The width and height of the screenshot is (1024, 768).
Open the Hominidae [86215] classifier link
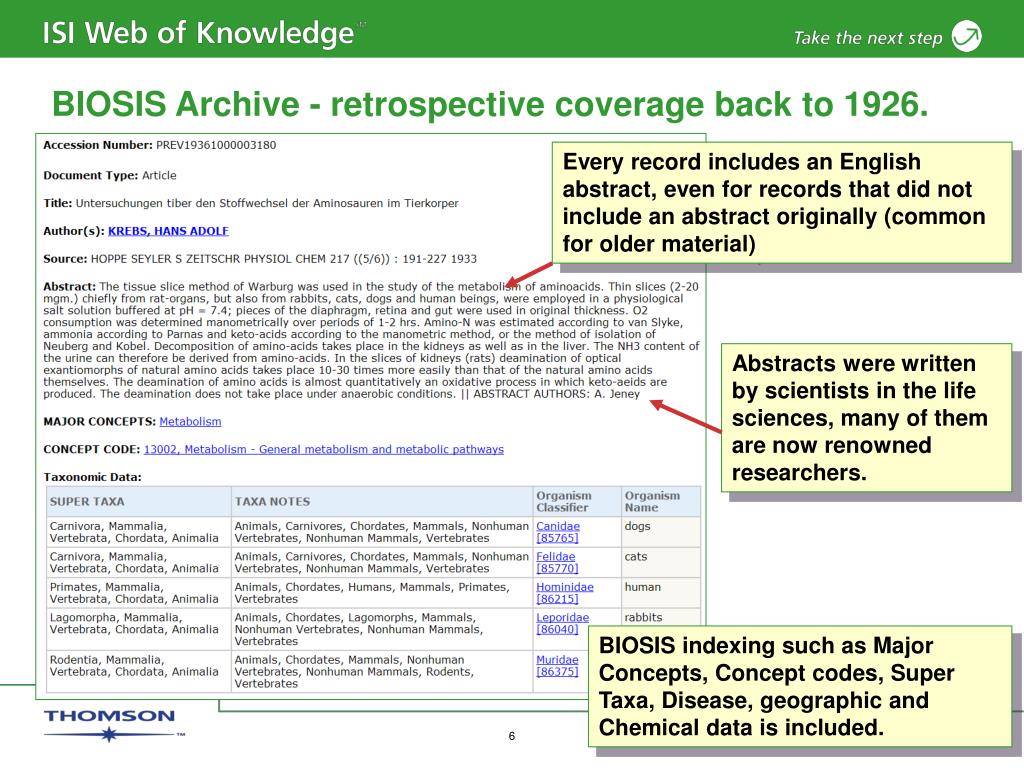(565, 593)
